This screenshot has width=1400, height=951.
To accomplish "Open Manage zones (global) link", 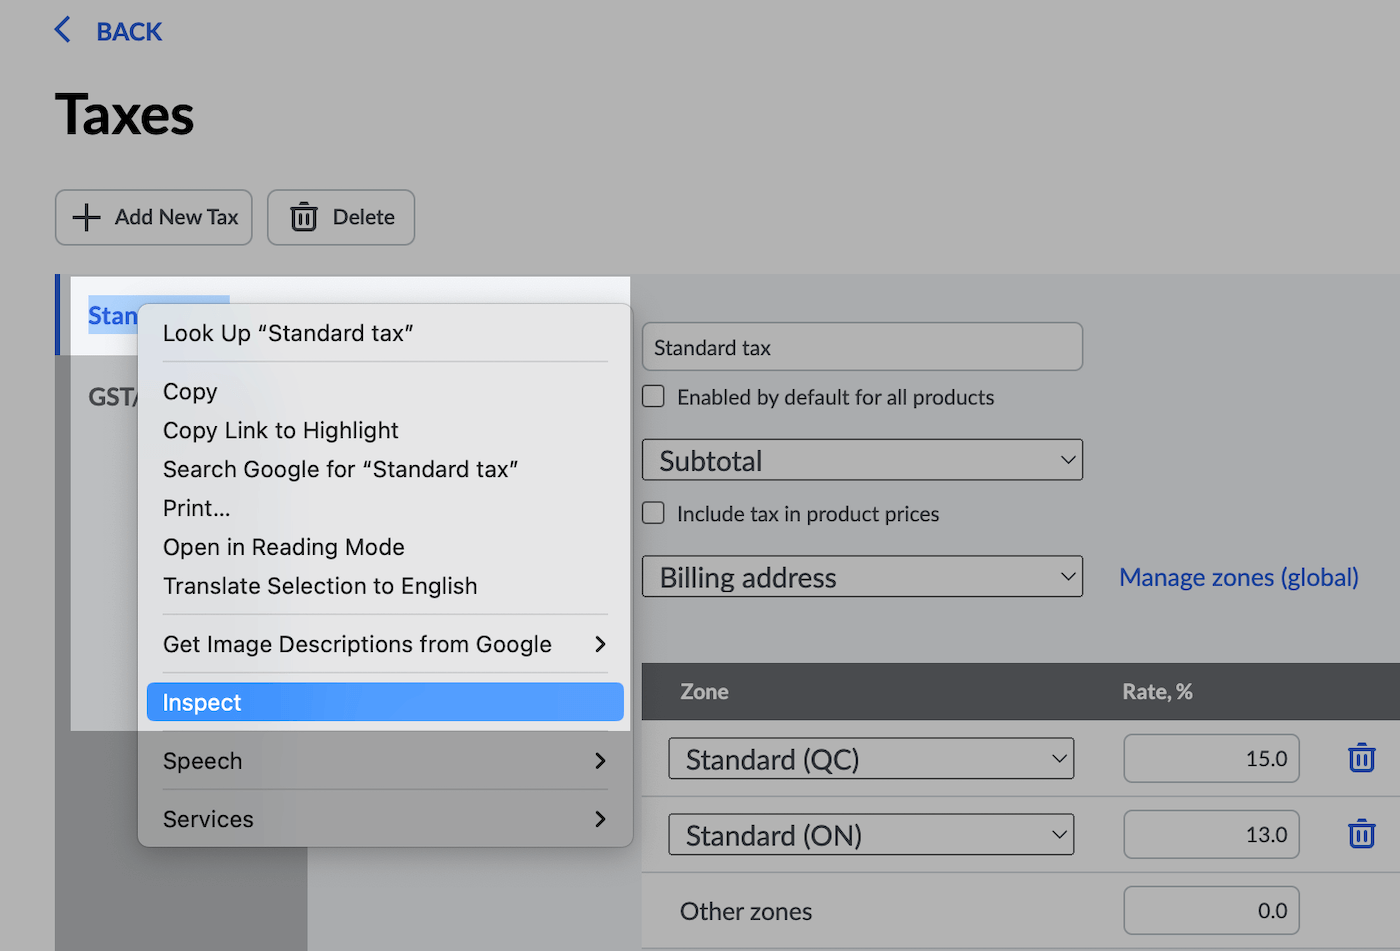I will click(x=1238, y=577).
